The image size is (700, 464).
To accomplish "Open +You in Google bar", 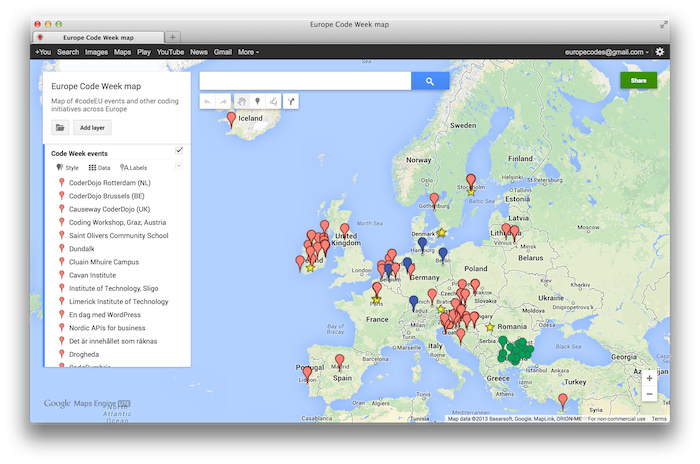I will 43,52.
